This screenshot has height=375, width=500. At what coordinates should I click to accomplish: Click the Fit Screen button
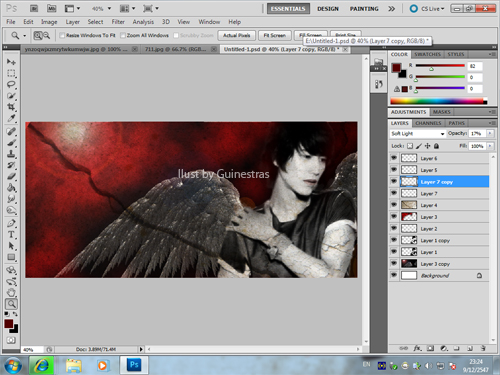coord(275,35)
